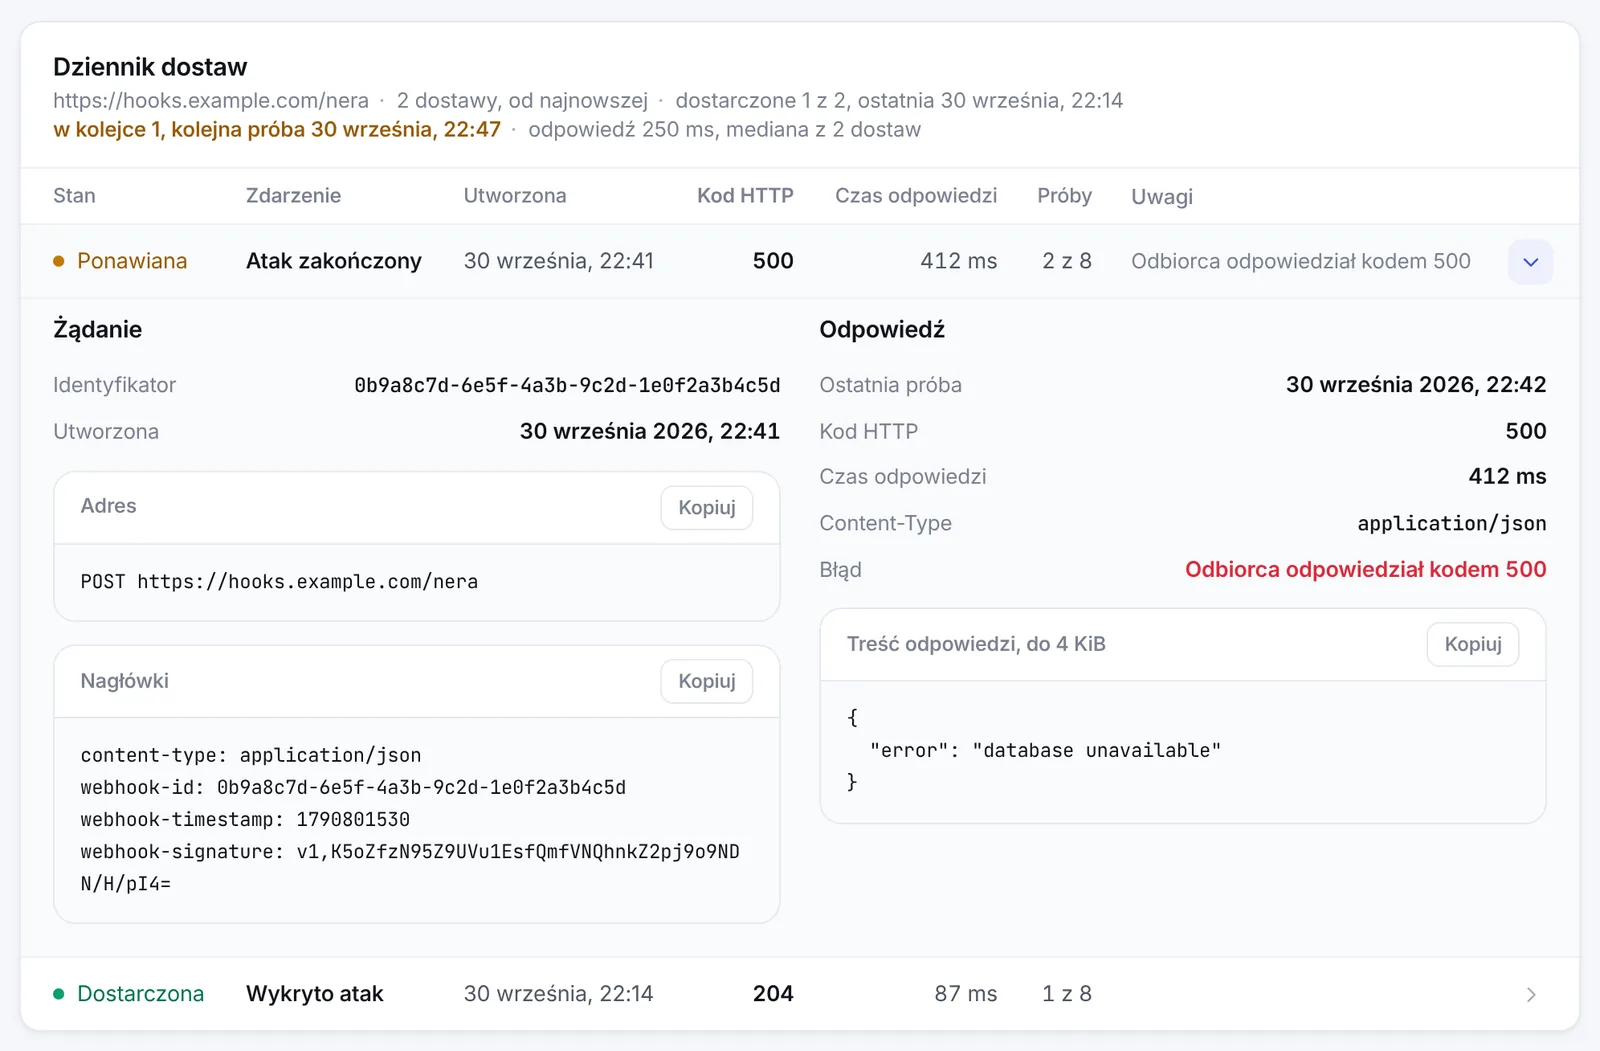The height and width of the screenshot is (1051, 1600).
Task: Click the application/json Content-Type value
Action: tap(1452, 524)
